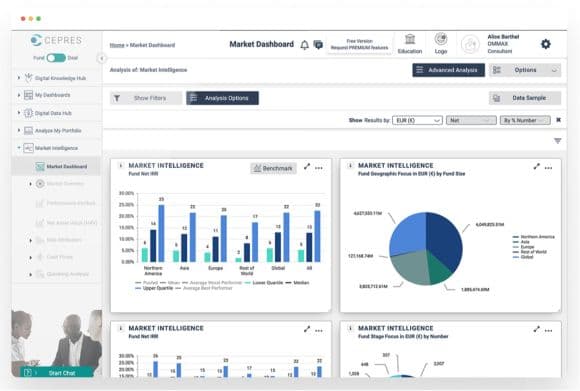Open the user avatar next to Alice Barthel
The image size is (580, 391).
pyautogui.click(x=470, y=44)
